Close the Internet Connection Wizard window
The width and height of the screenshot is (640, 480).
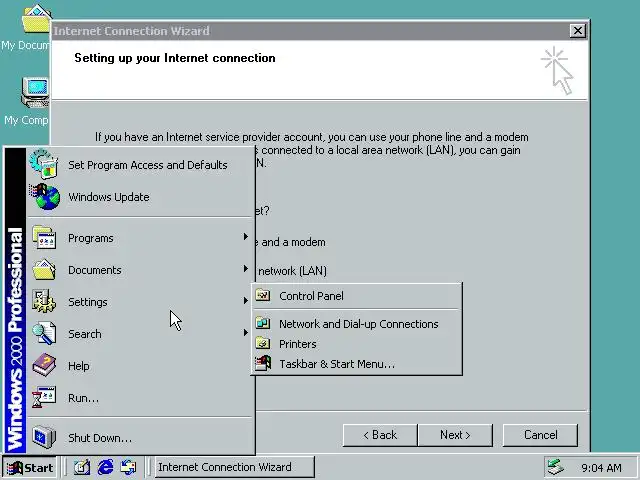pyautogui.click(x=578, y=31)
